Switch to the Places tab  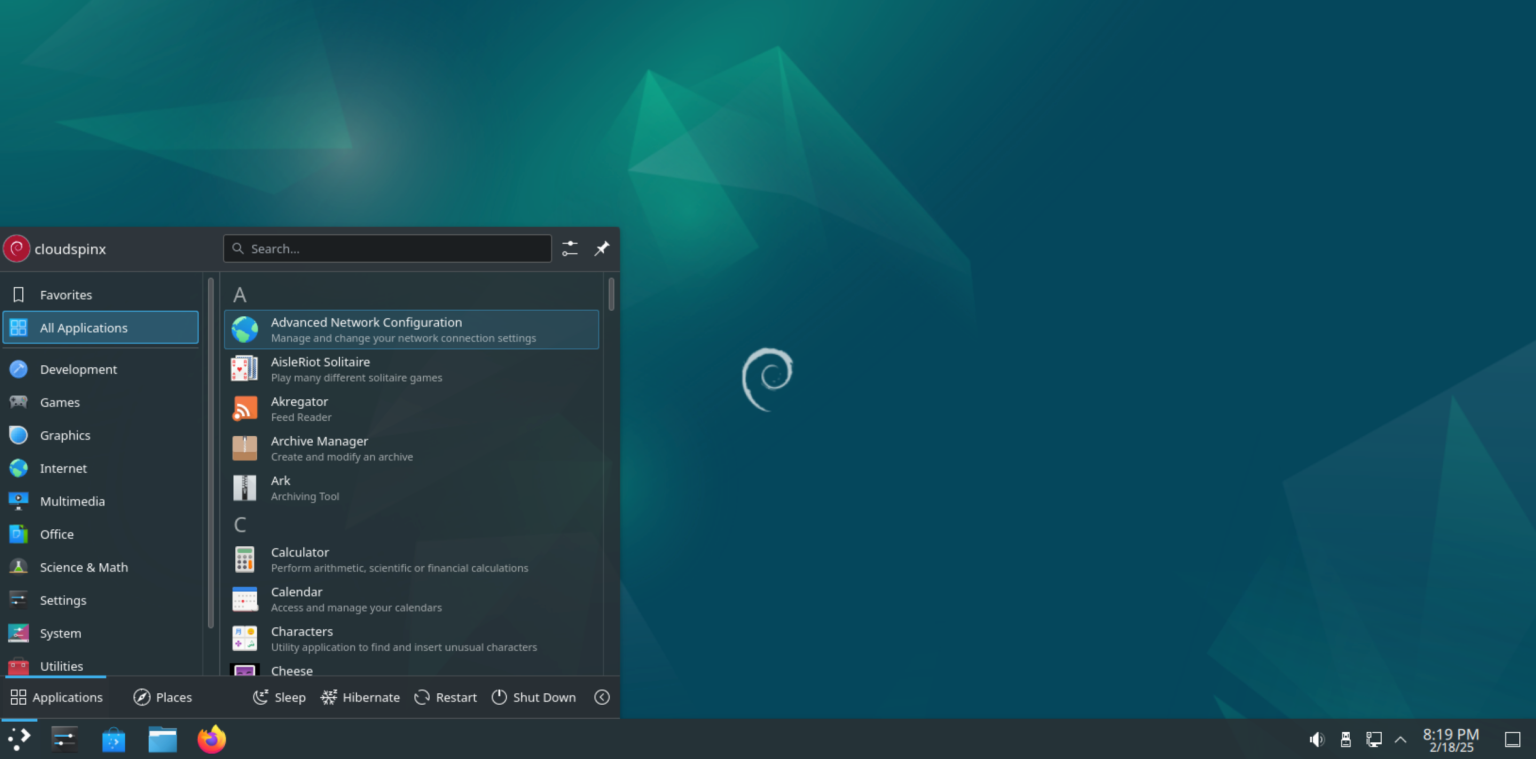pos(162,697)
